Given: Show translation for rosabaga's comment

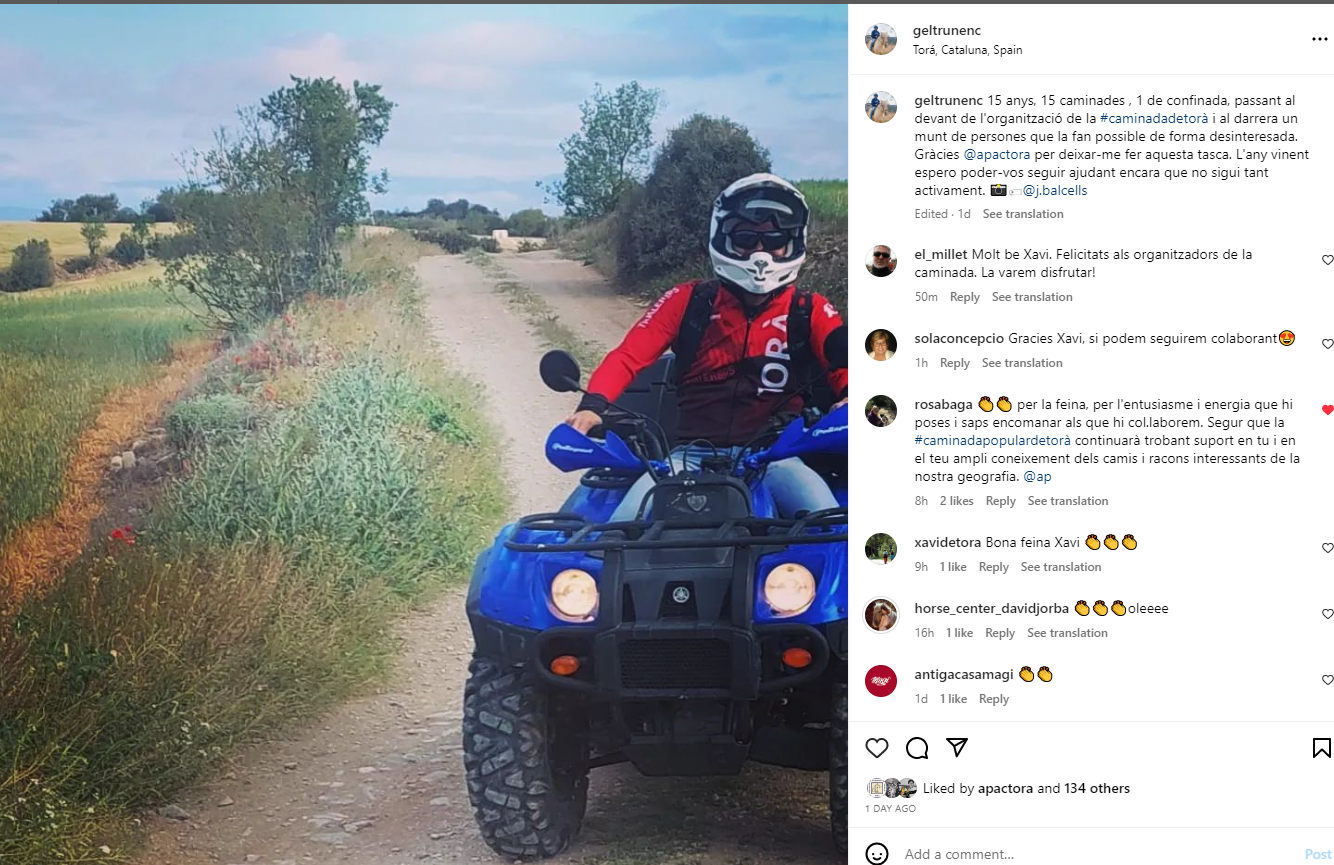Looking at the screenshot, I should click(x=1068, y=501).
